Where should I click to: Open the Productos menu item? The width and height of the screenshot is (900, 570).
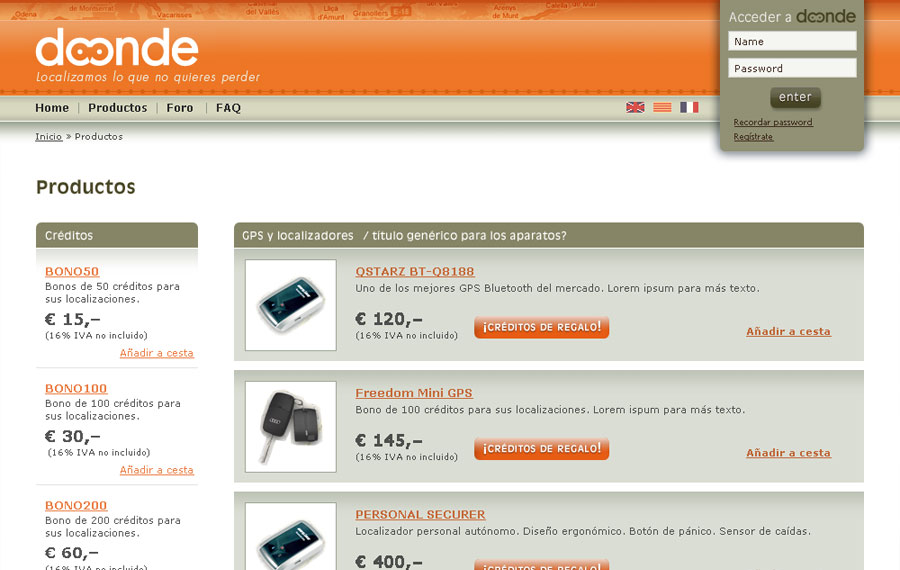click(118, 108)
